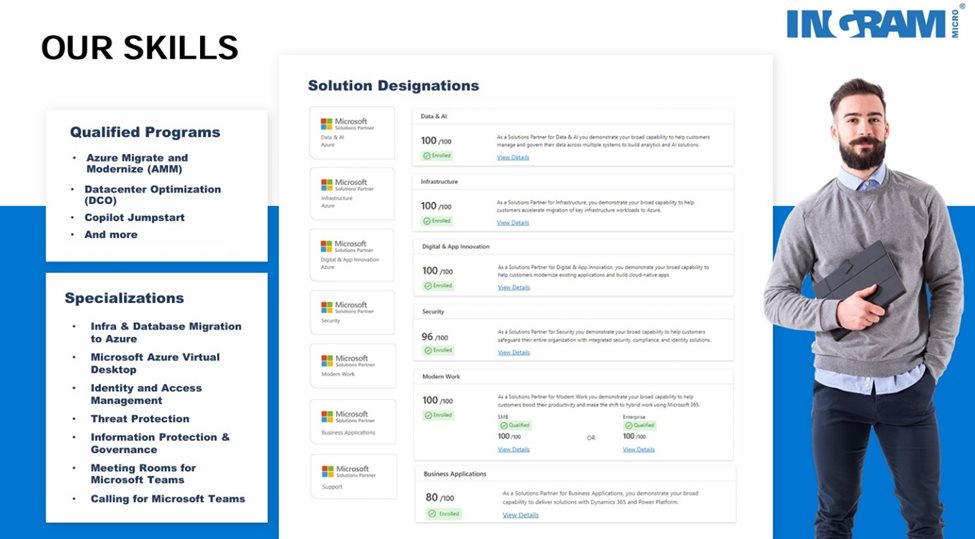Viewport: 975px width, 539px height.
Task: Click the Enrolled badge under Infrastructure
Action: pos(437,221)
